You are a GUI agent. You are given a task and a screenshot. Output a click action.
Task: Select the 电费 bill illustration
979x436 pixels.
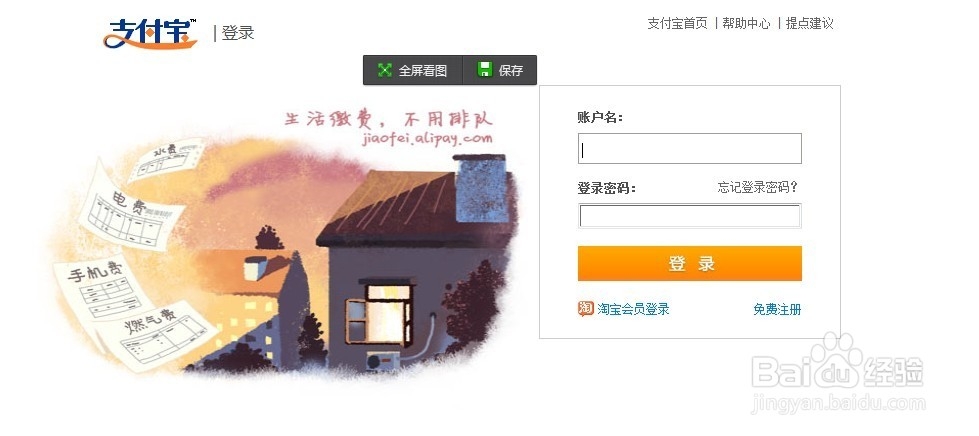[130, 212]
